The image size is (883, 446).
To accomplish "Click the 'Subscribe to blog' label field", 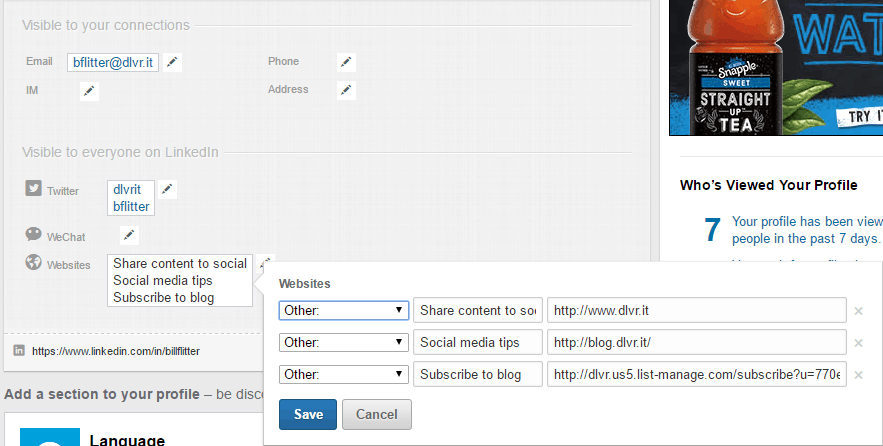I will tap(478, 374).
